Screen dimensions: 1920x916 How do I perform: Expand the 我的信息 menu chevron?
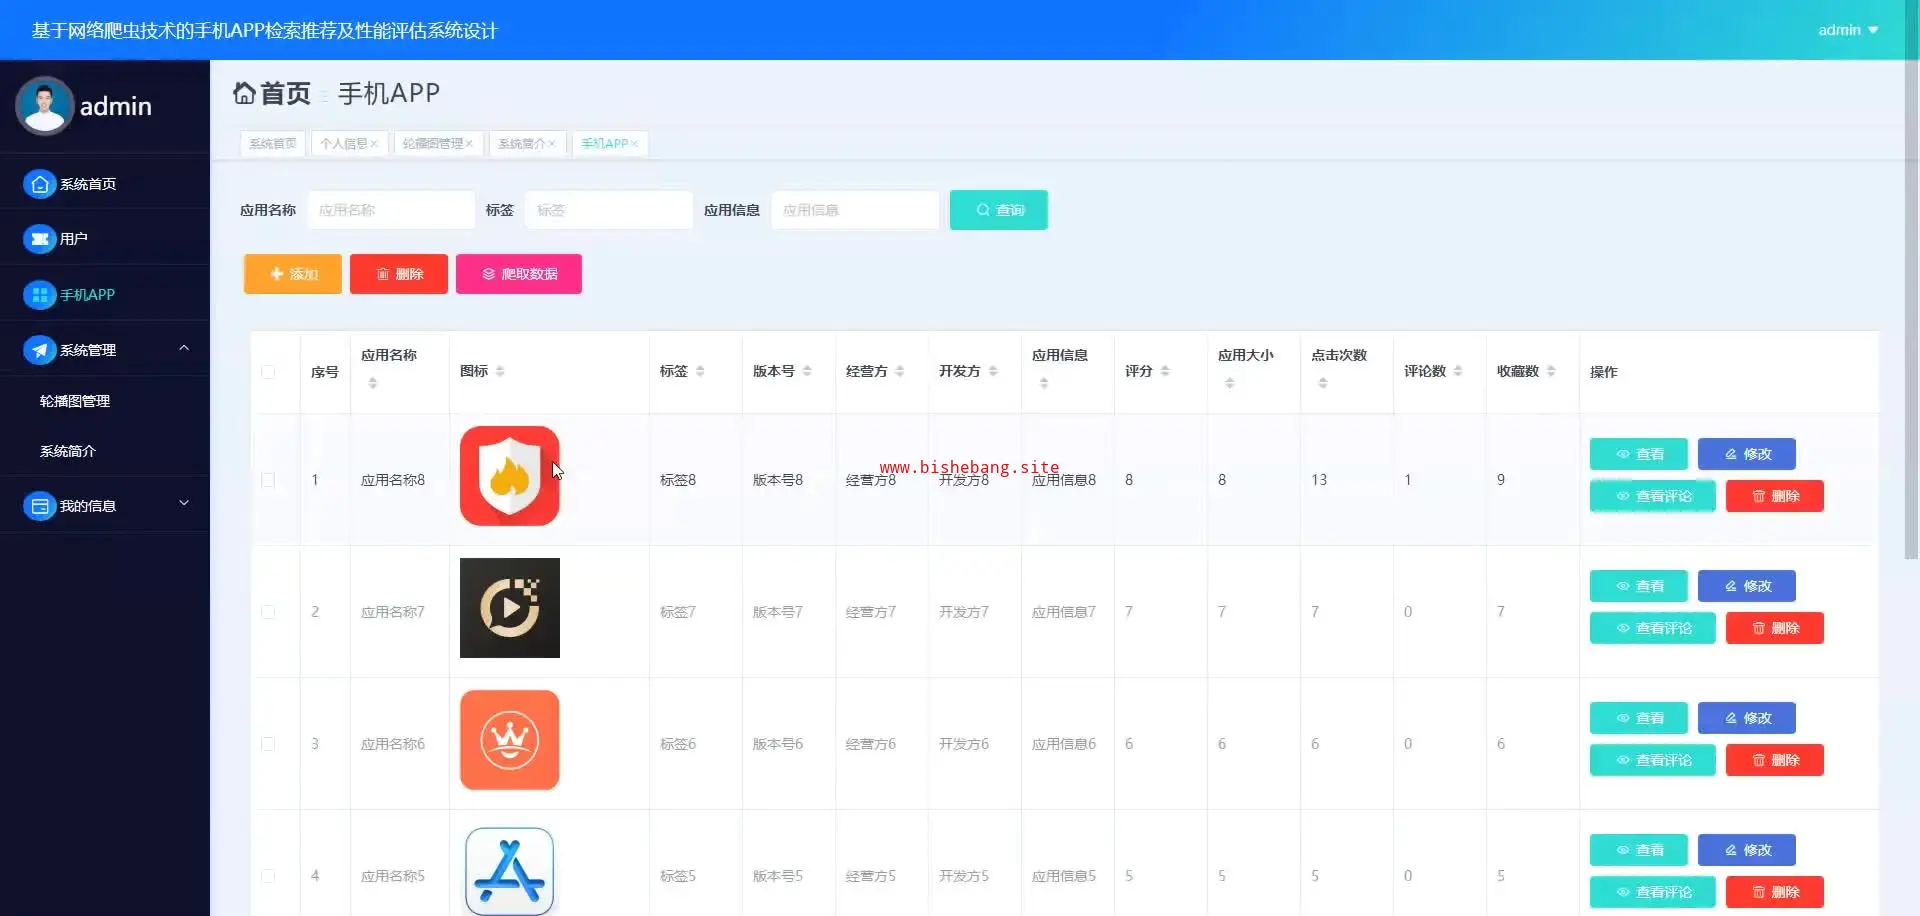tap(184, 503)
